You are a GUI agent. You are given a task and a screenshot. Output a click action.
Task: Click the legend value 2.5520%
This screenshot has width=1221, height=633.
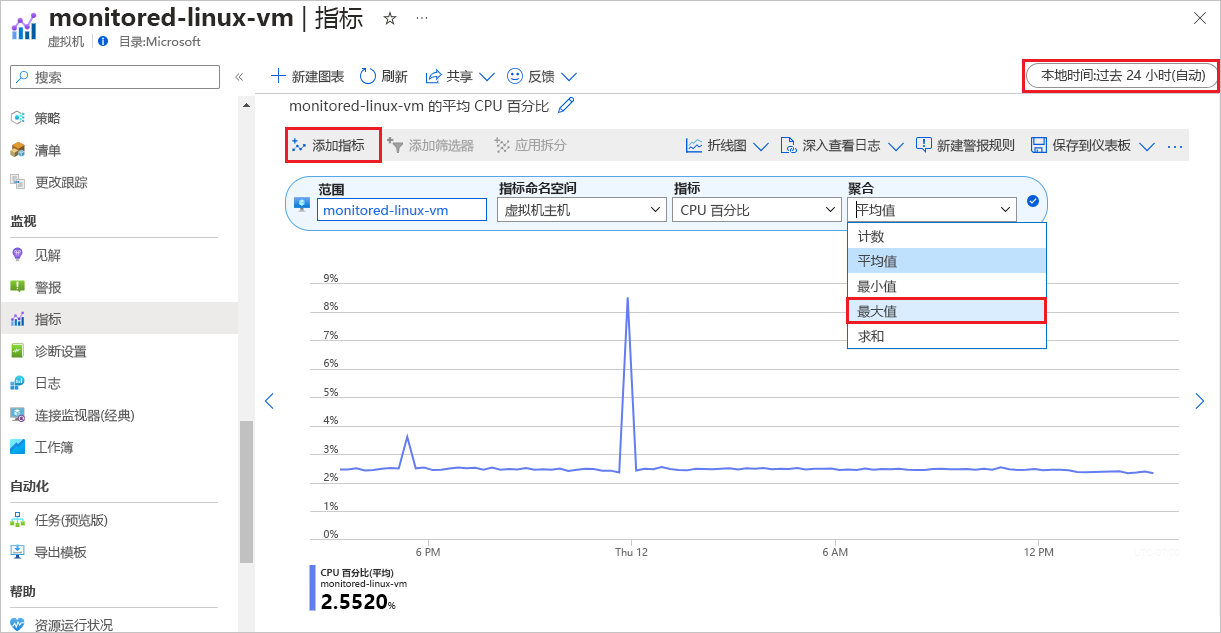[358, 601]
